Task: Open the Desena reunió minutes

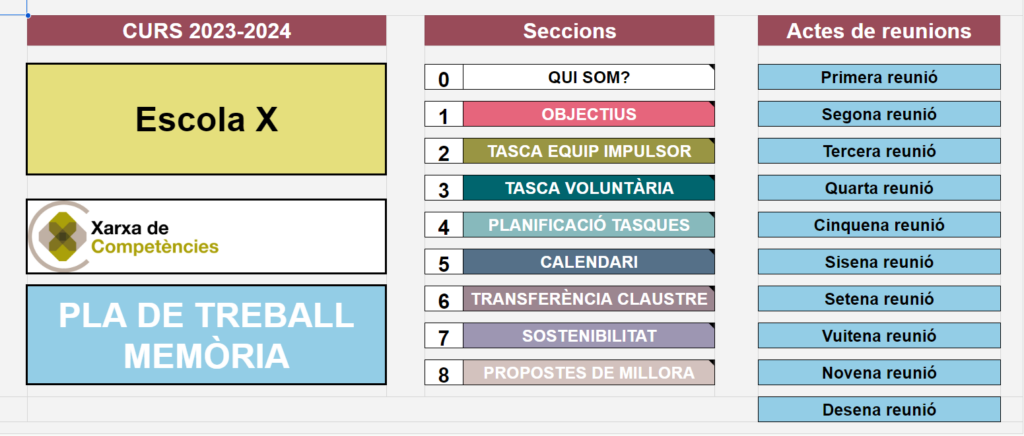Action: coord(879,409)
